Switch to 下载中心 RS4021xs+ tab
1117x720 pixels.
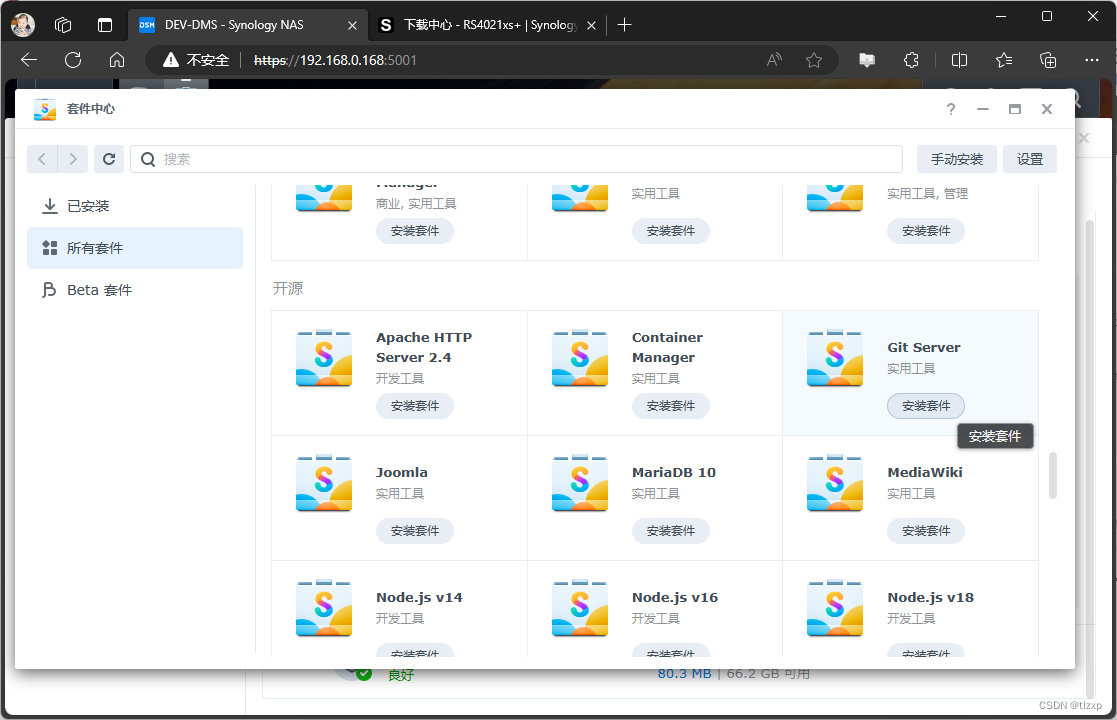coord(489,25)
